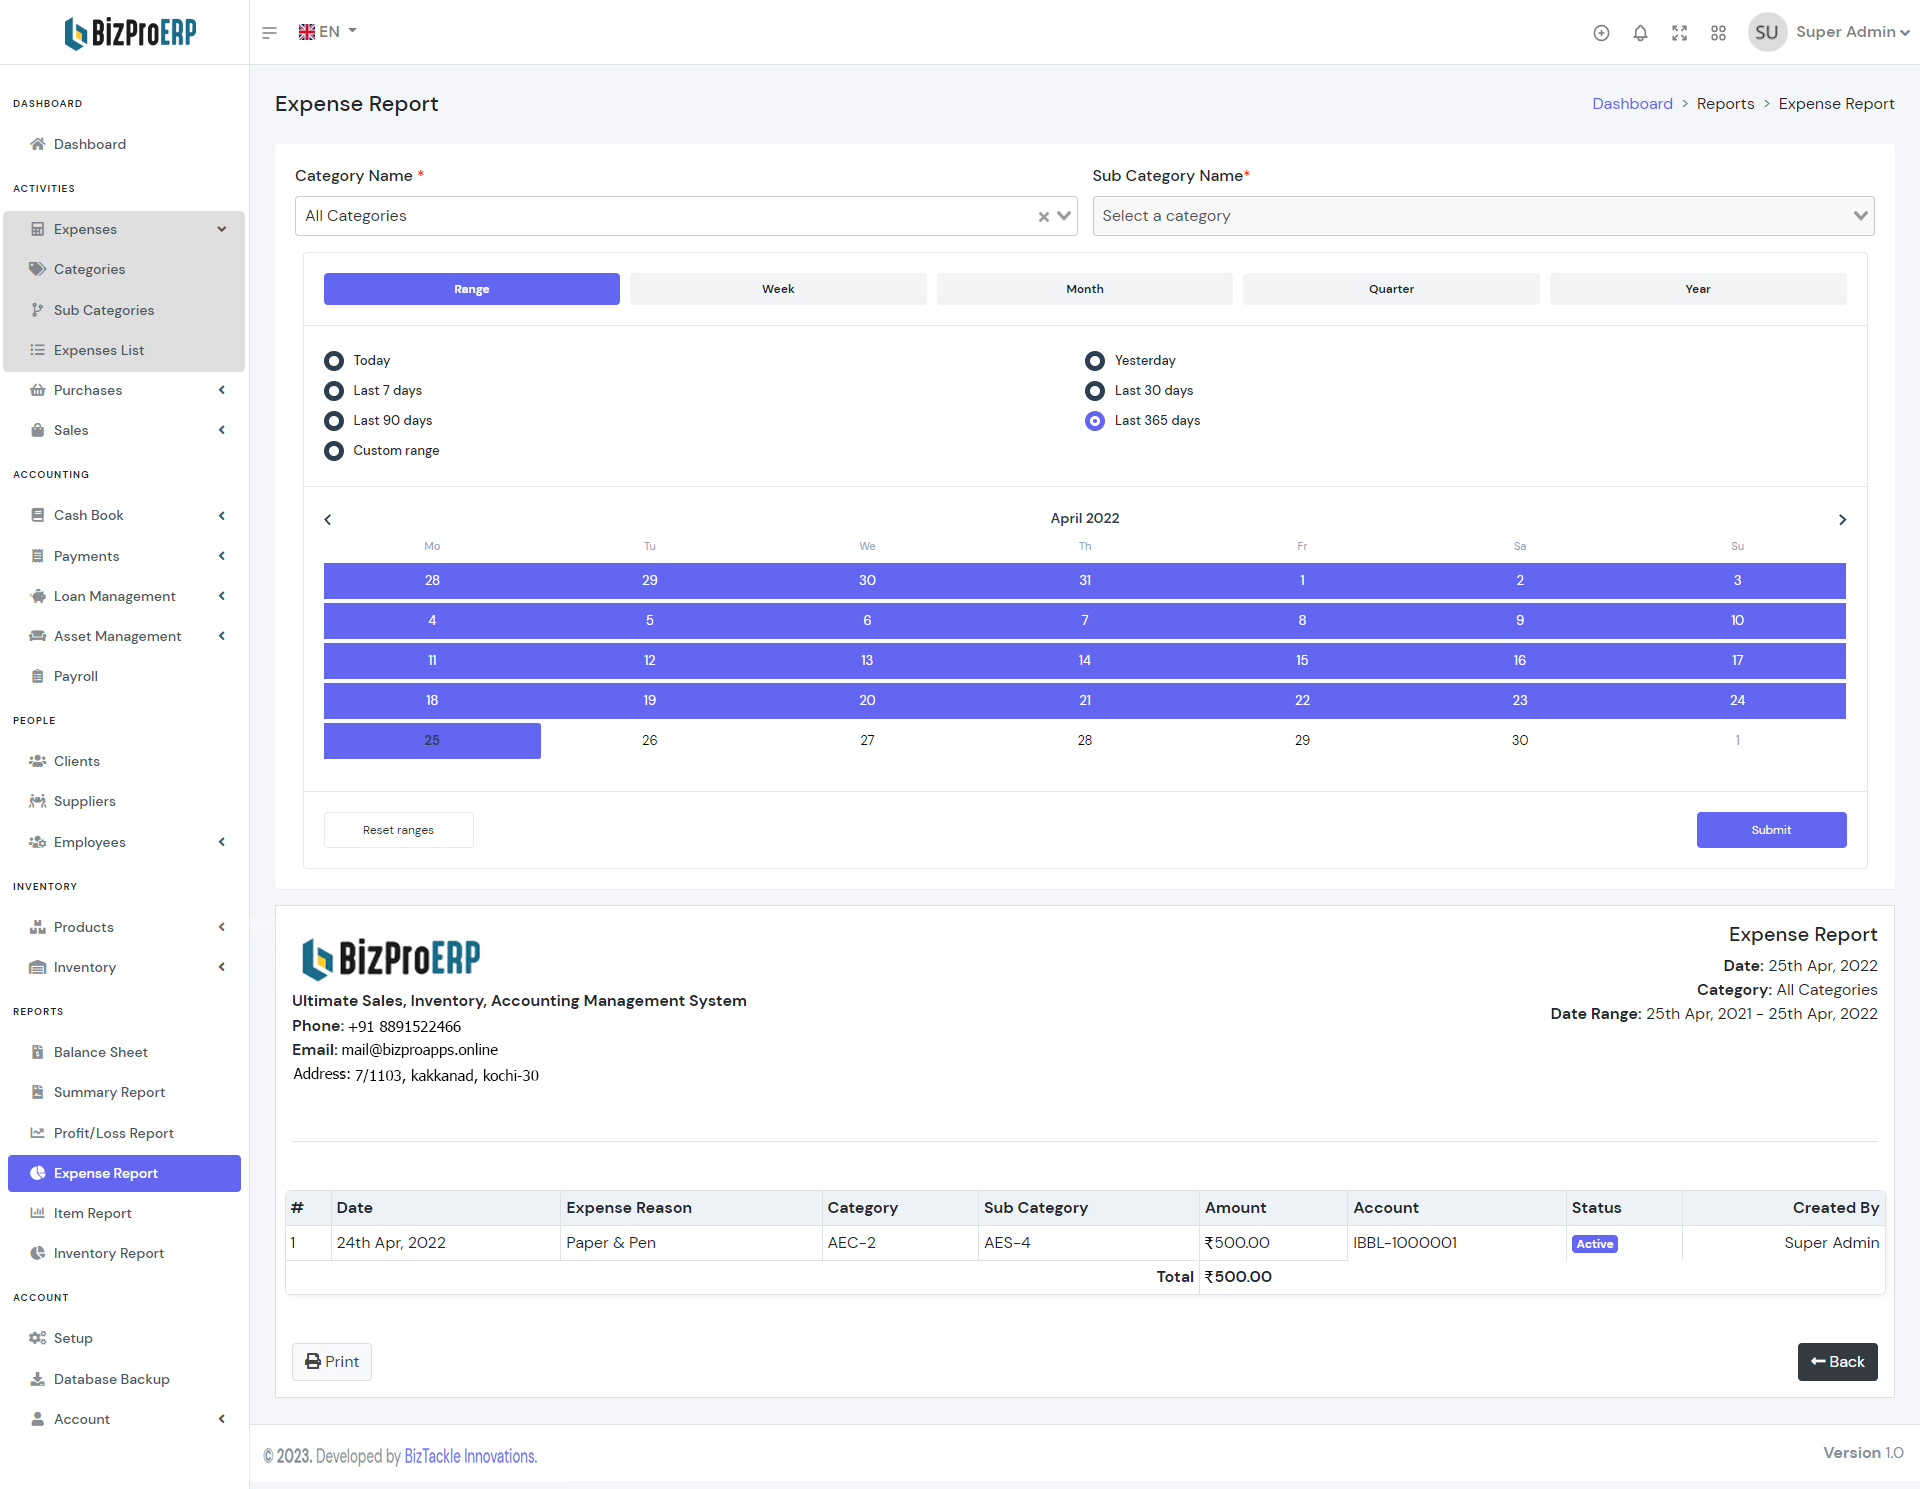The height and width of the screenshot is (1489, 1920).
Task: Click the Print button
Action: (332, 1361)
